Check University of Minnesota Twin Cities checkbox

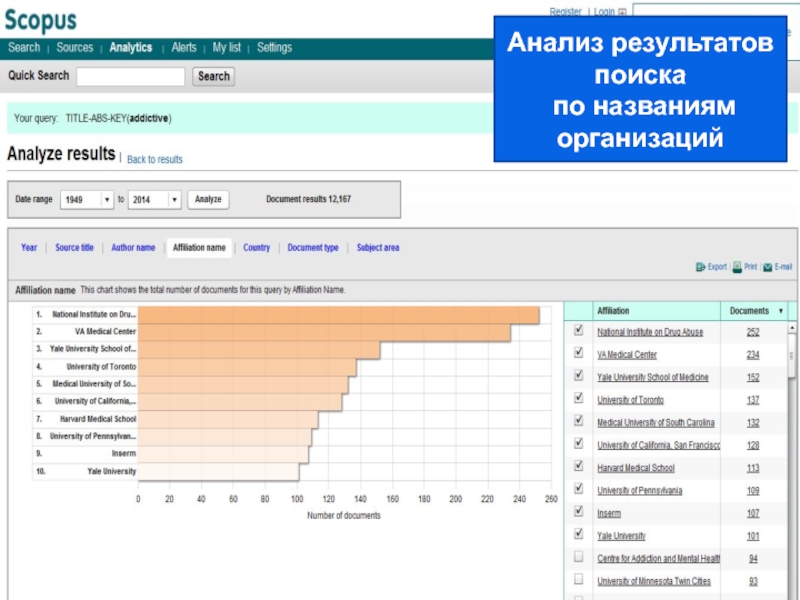(x=578, y=580)
